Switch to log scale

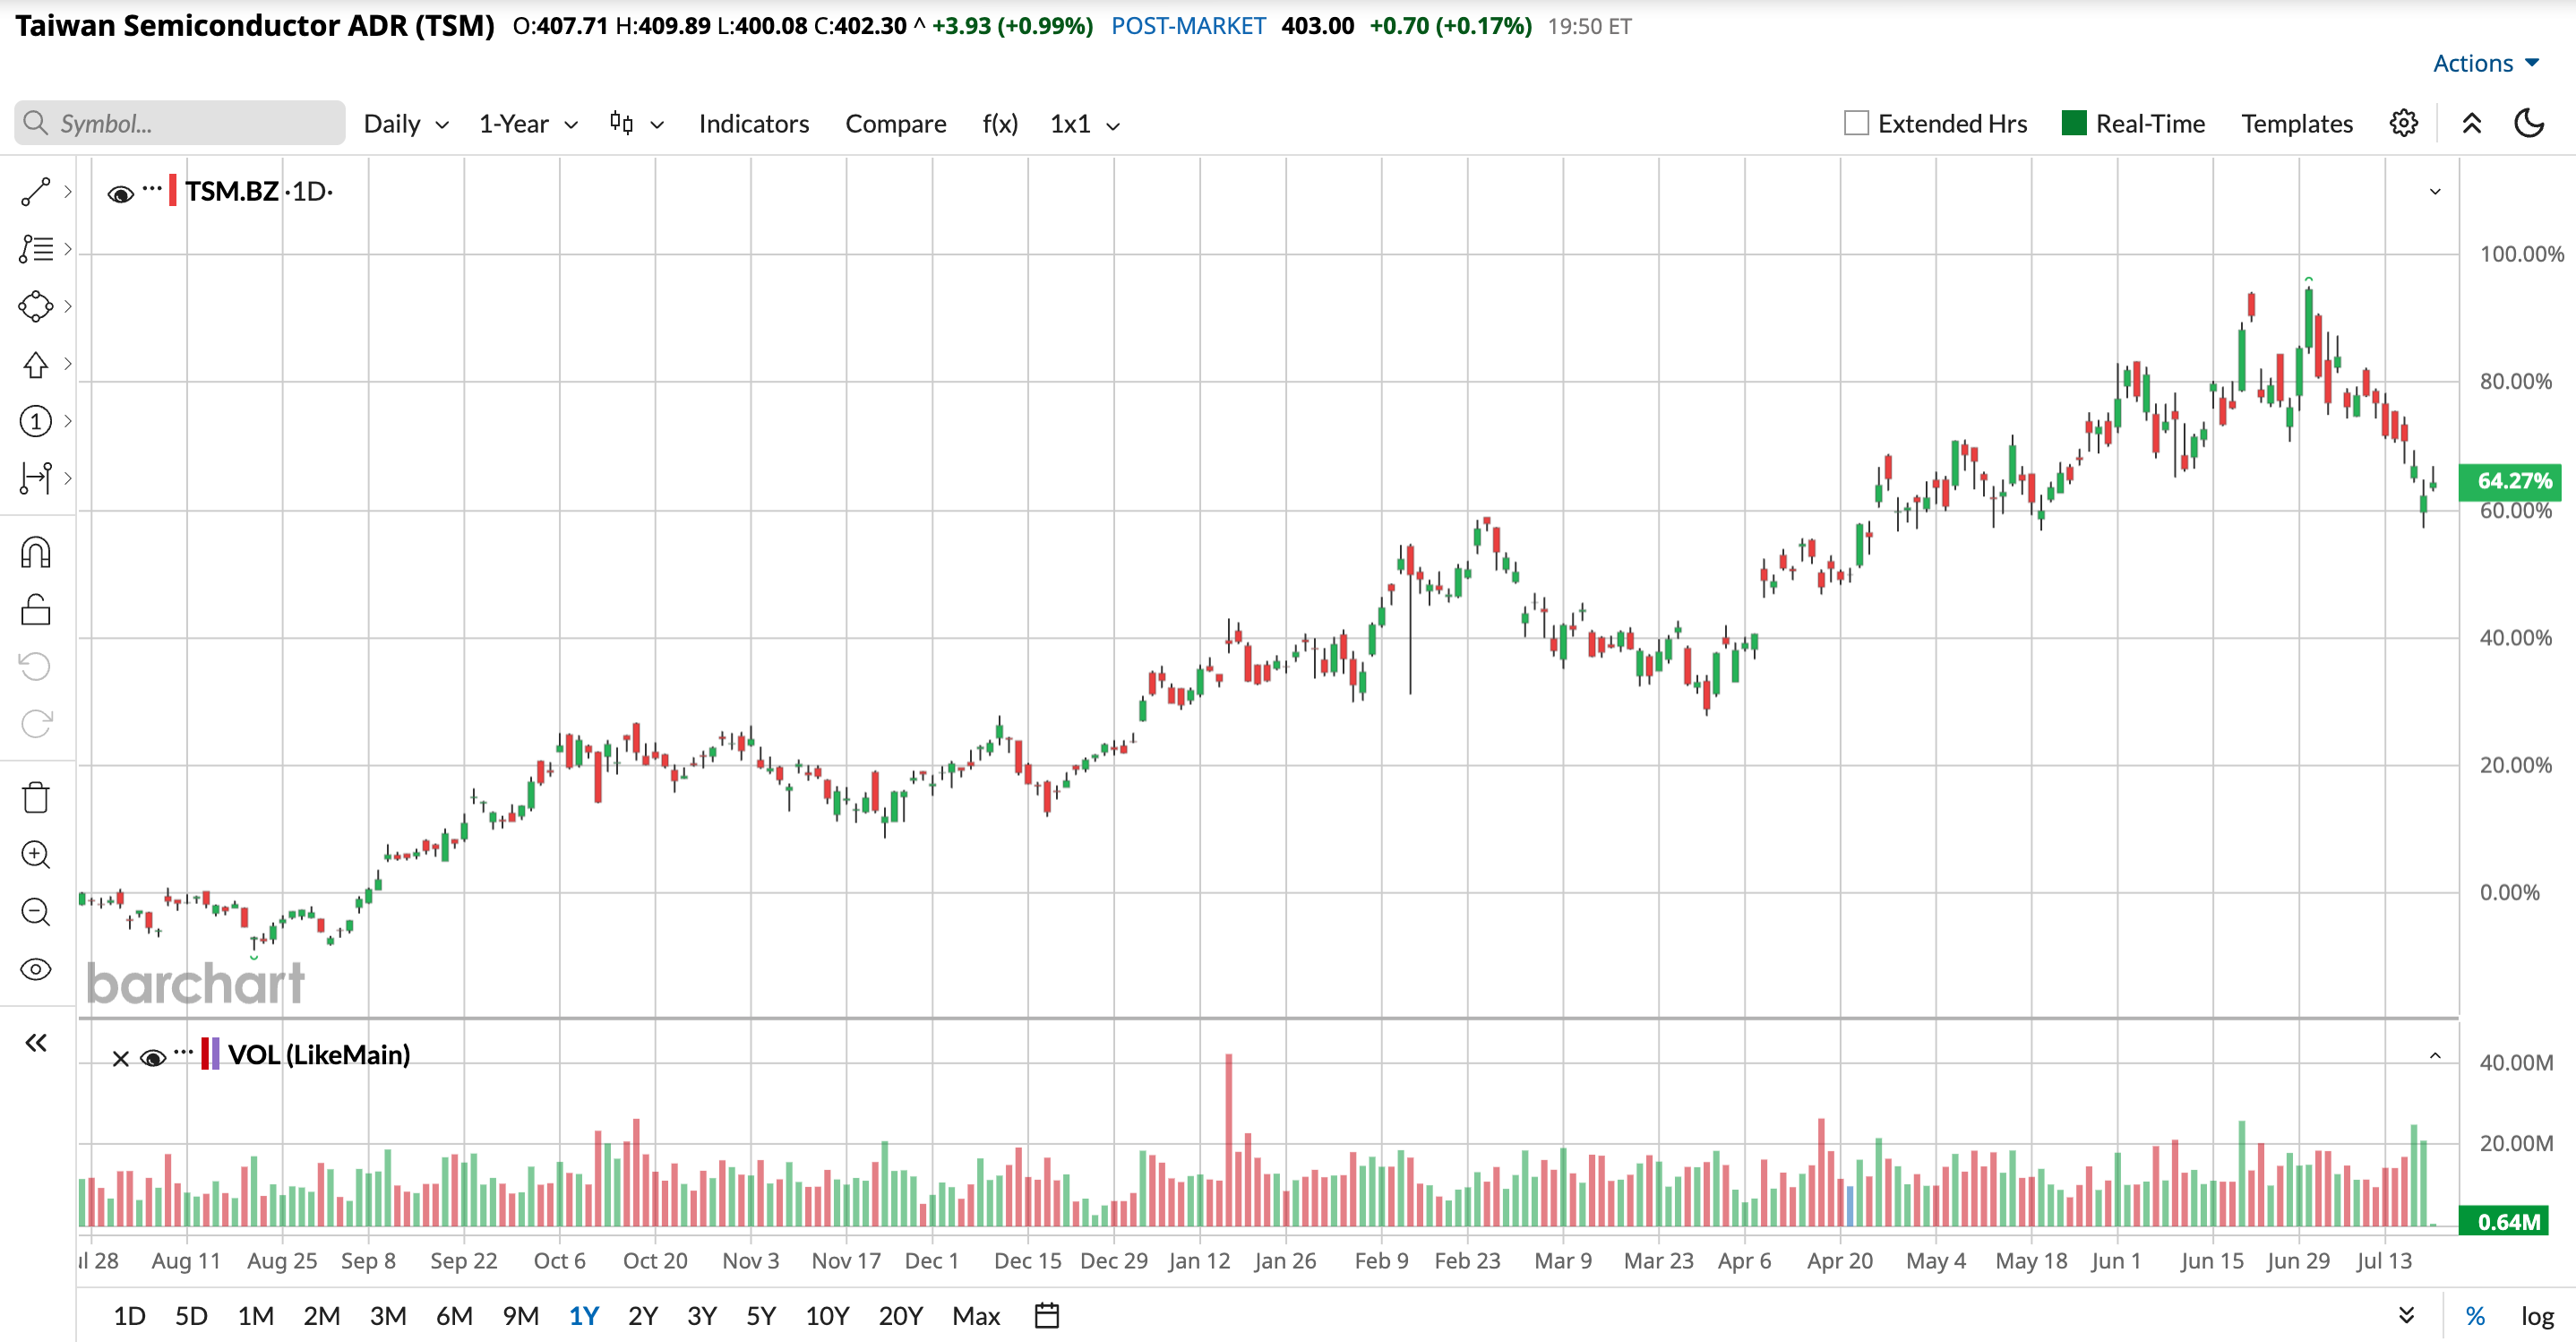pos(2537,1315)
